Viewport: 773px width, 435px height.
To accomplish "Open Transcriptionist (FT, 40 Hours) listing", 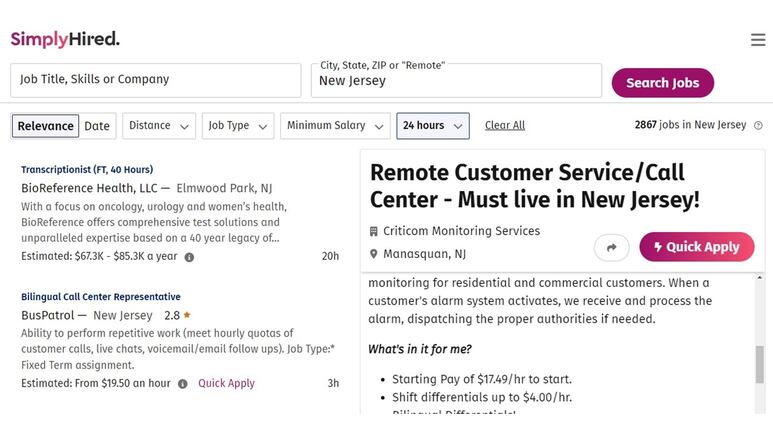I will [87, 170].
